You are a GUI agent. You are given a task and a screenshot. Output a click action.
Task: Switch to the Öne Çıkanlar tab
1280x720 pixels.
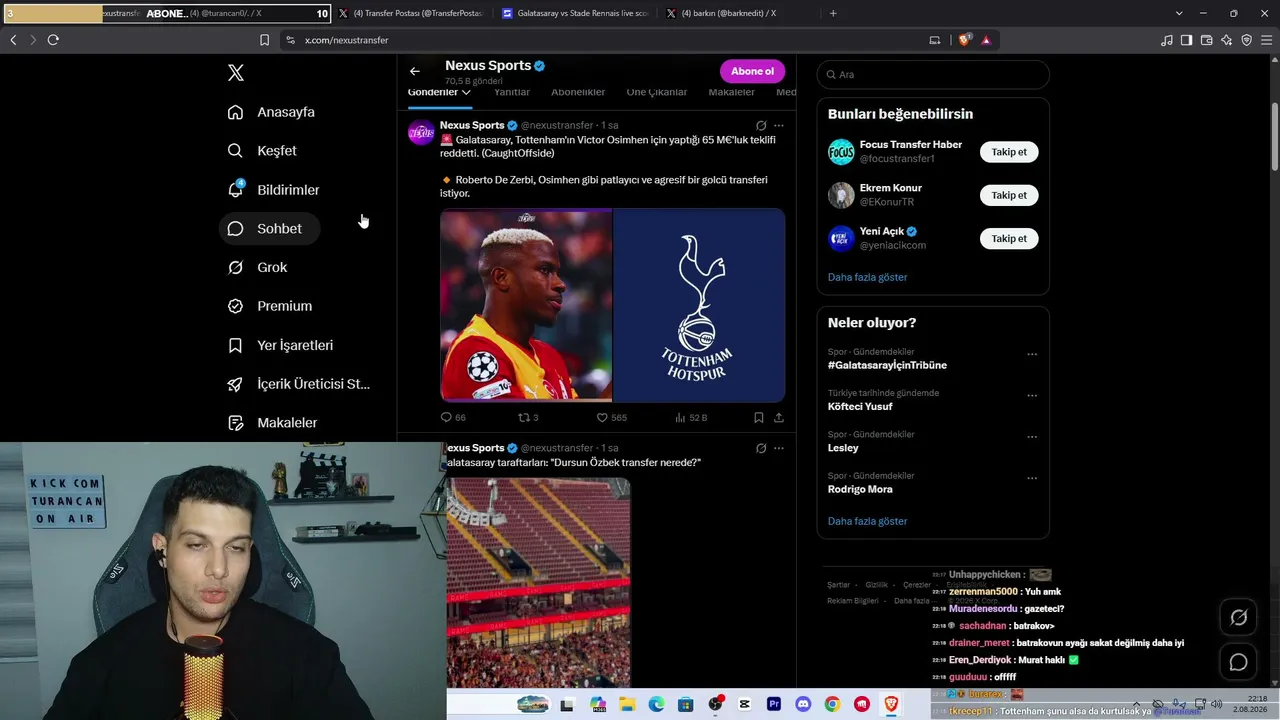[657, 92]
